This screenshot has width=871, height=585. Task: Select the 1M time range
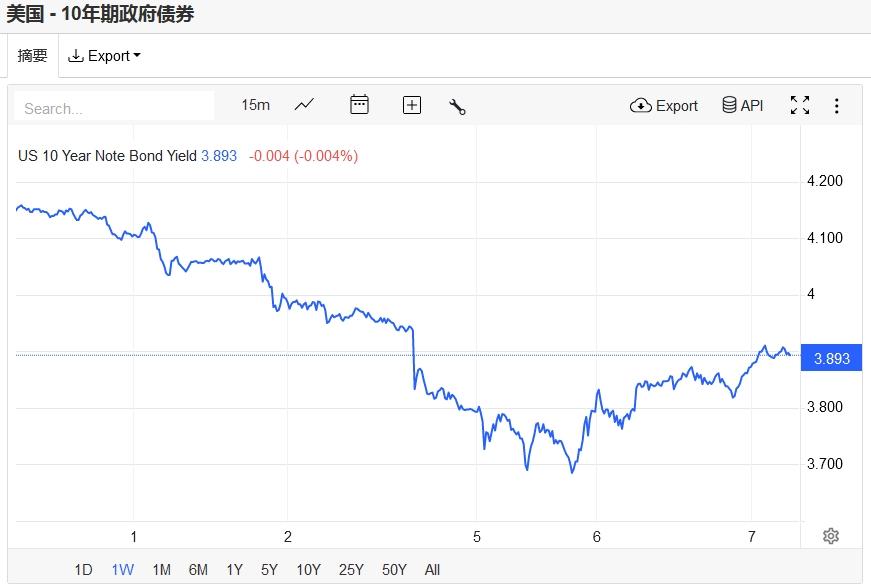(161, 570)
